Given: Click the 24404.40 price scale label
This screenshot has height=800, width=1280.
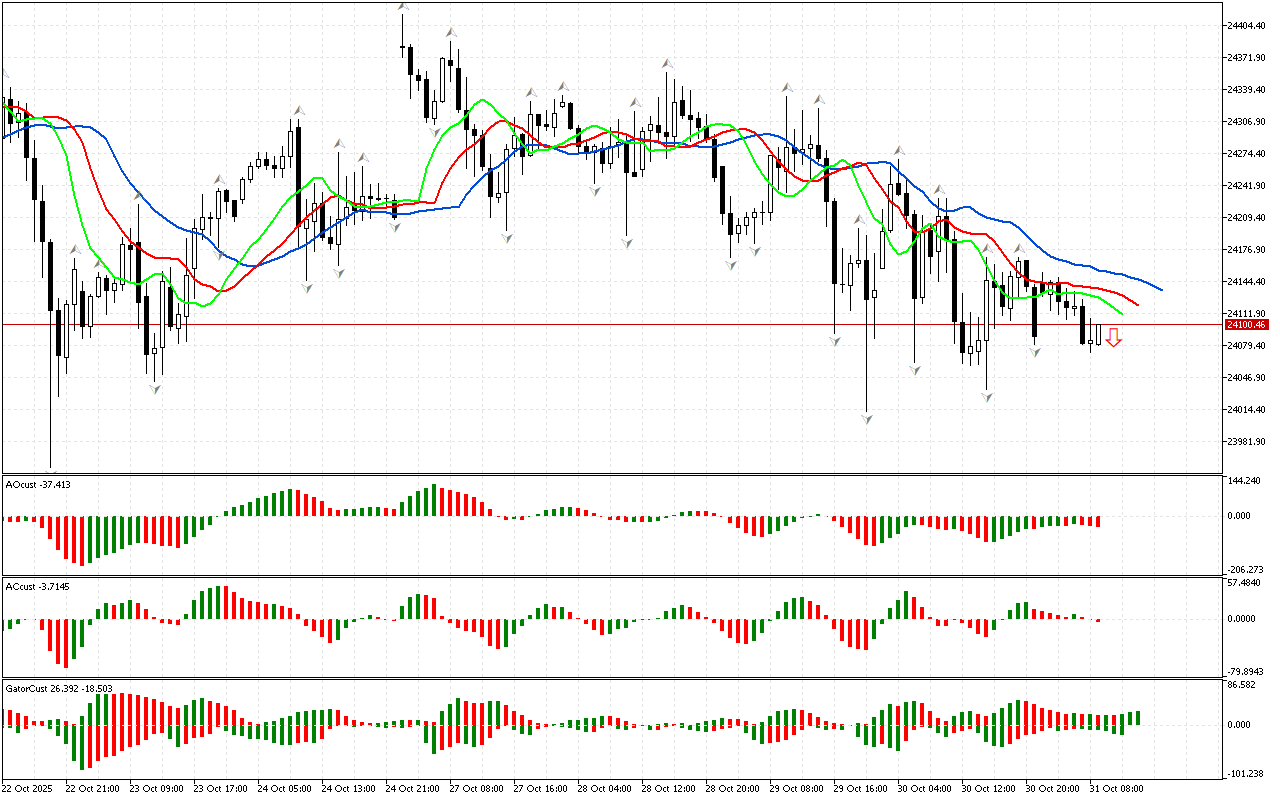Looking at the screenshot, I should (1247, 25).
